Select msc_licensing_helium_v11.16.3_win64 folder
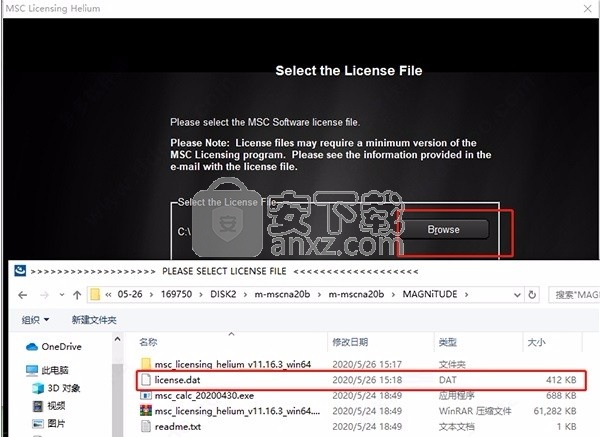 click(x=233, y=364)
